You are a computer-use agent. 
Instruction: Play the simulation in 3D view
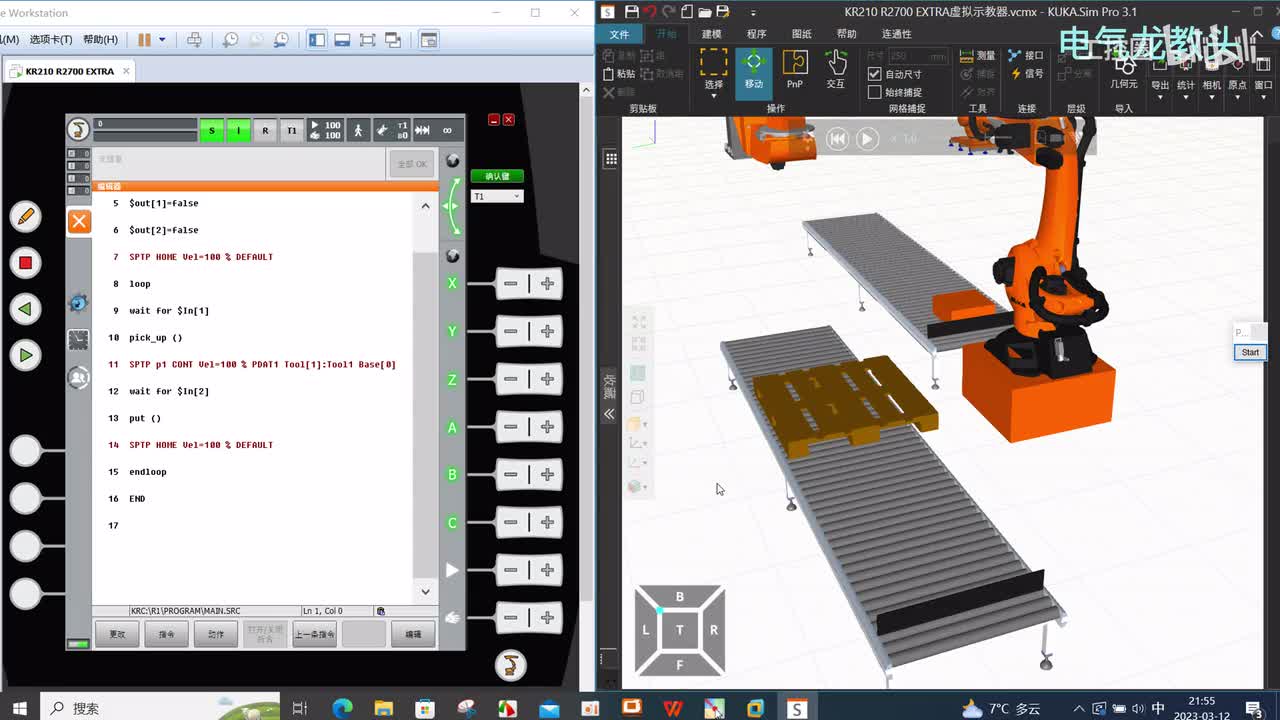pyautogui.click(x=867, y=139)
